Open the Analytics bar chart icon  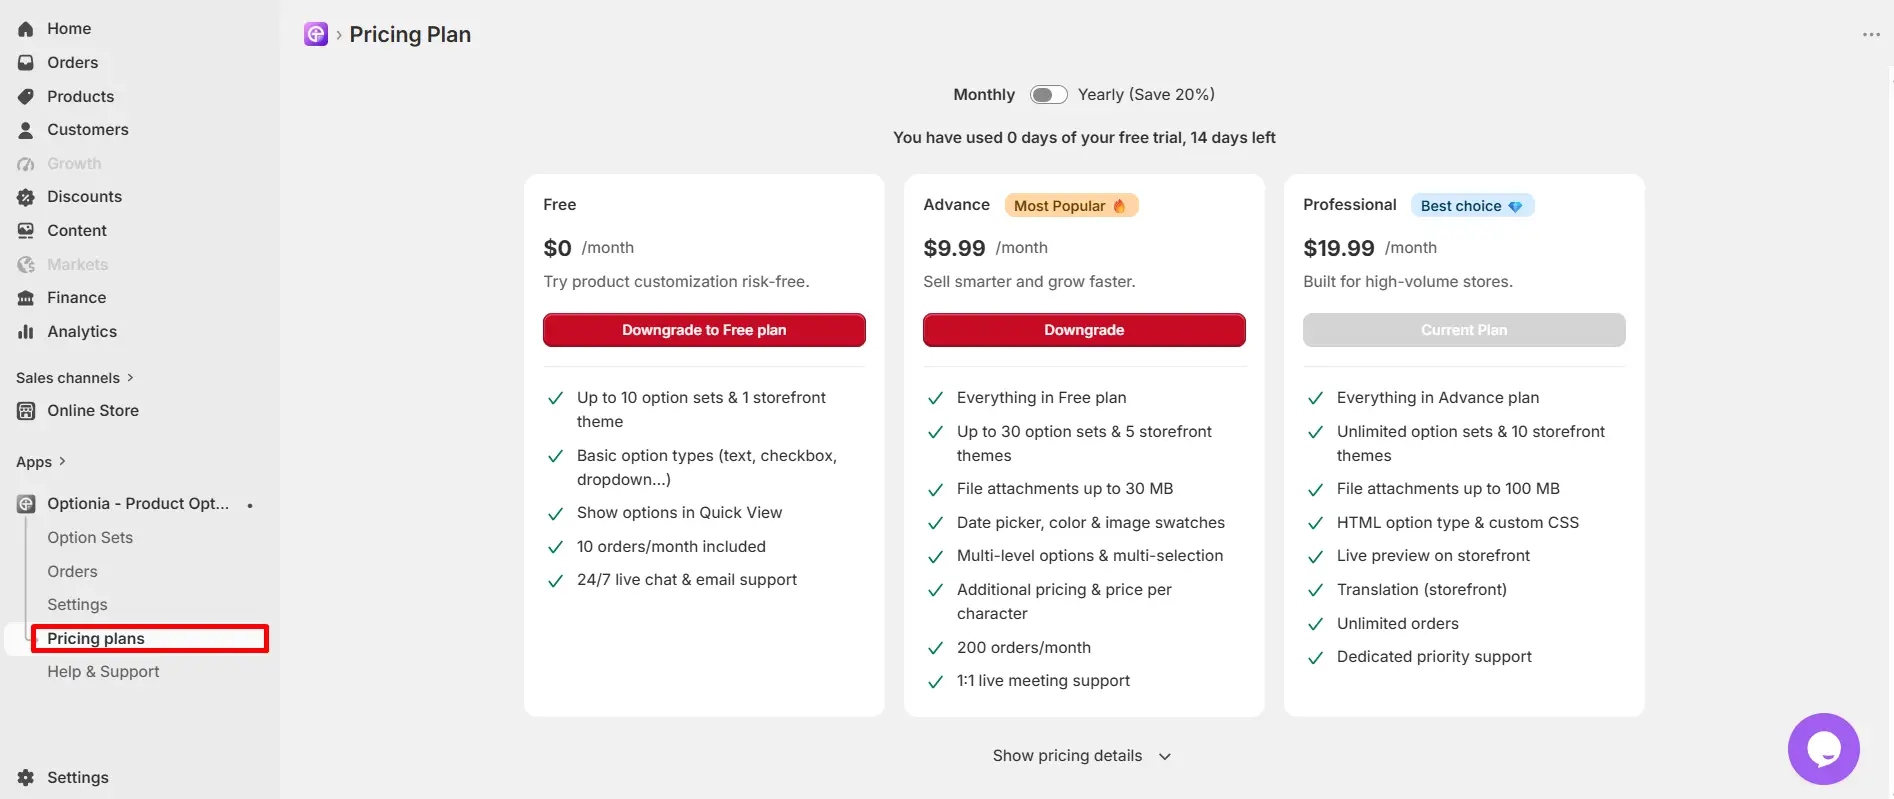[26, 331]
